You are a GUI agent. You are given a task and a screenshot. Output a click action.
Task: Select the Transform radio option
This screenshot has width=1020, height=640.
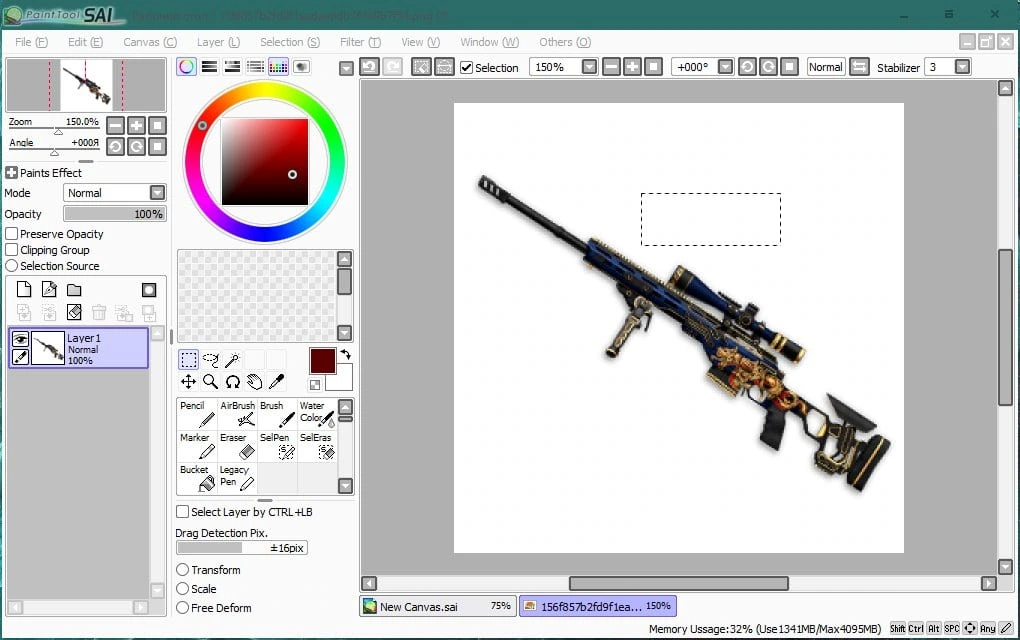coord(183,570)
